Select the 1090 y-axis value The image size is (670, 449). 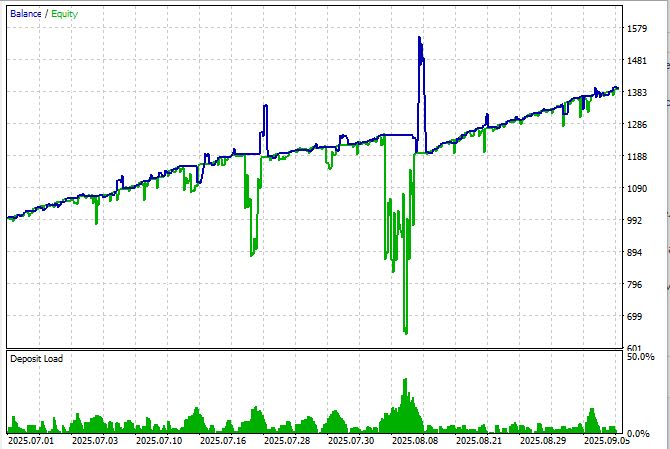(x=637, y=188)
